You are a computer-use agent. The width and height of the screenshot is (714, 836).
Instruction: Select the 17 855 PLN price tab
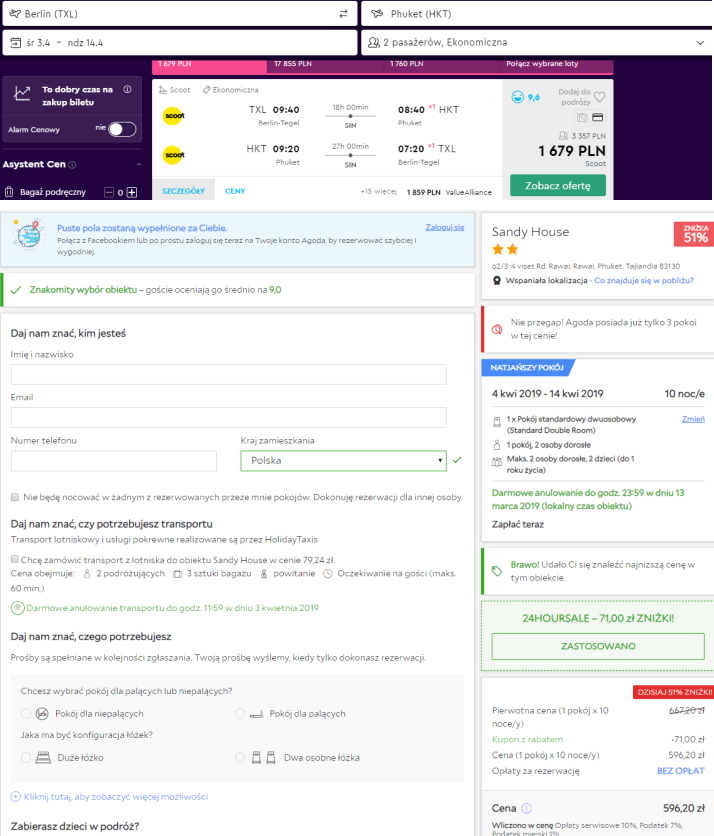click(x=325, y=64)
